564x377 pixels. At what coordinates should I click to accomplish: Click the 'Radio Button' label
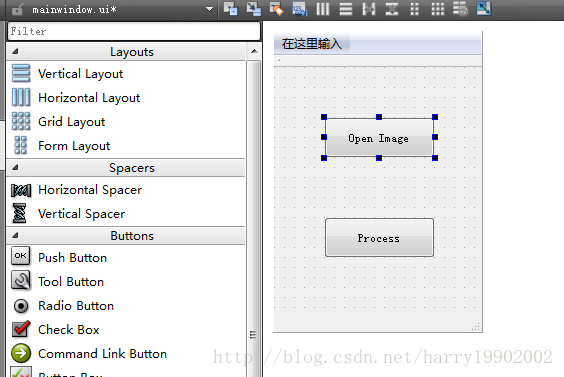point(76,306)
